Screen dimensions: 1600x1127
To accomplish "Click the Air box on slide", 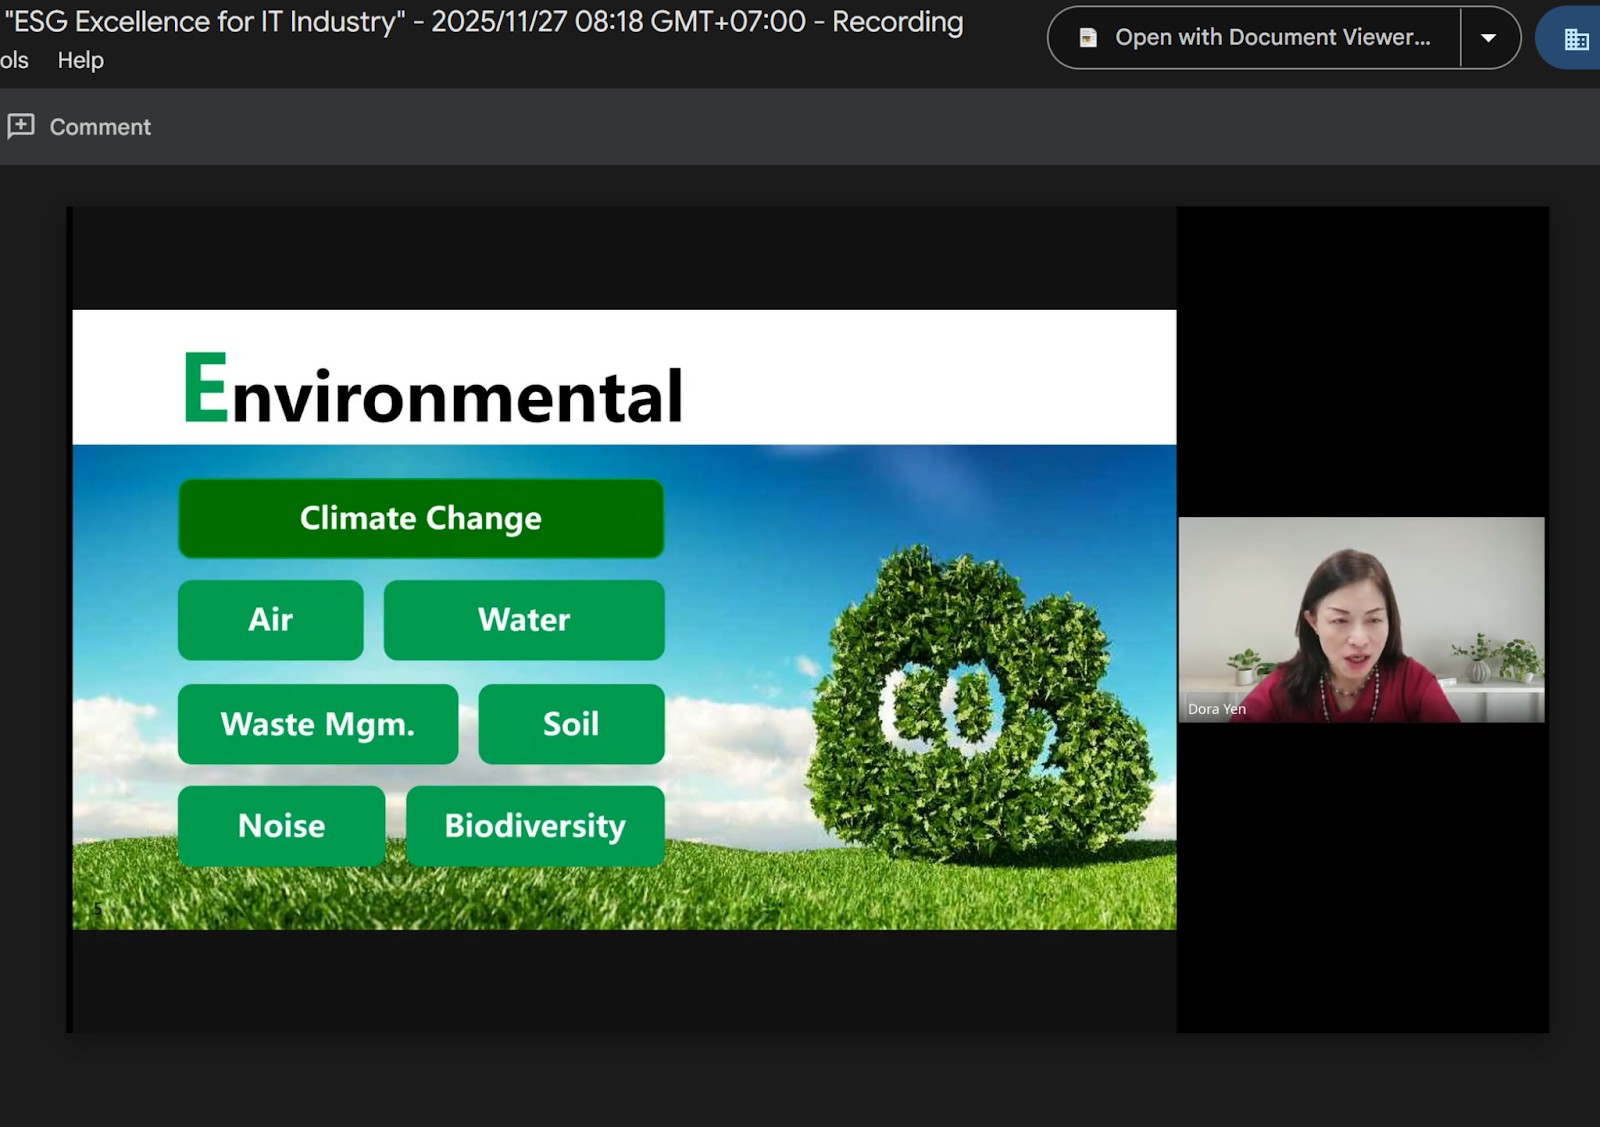I will tap(271, 620).
